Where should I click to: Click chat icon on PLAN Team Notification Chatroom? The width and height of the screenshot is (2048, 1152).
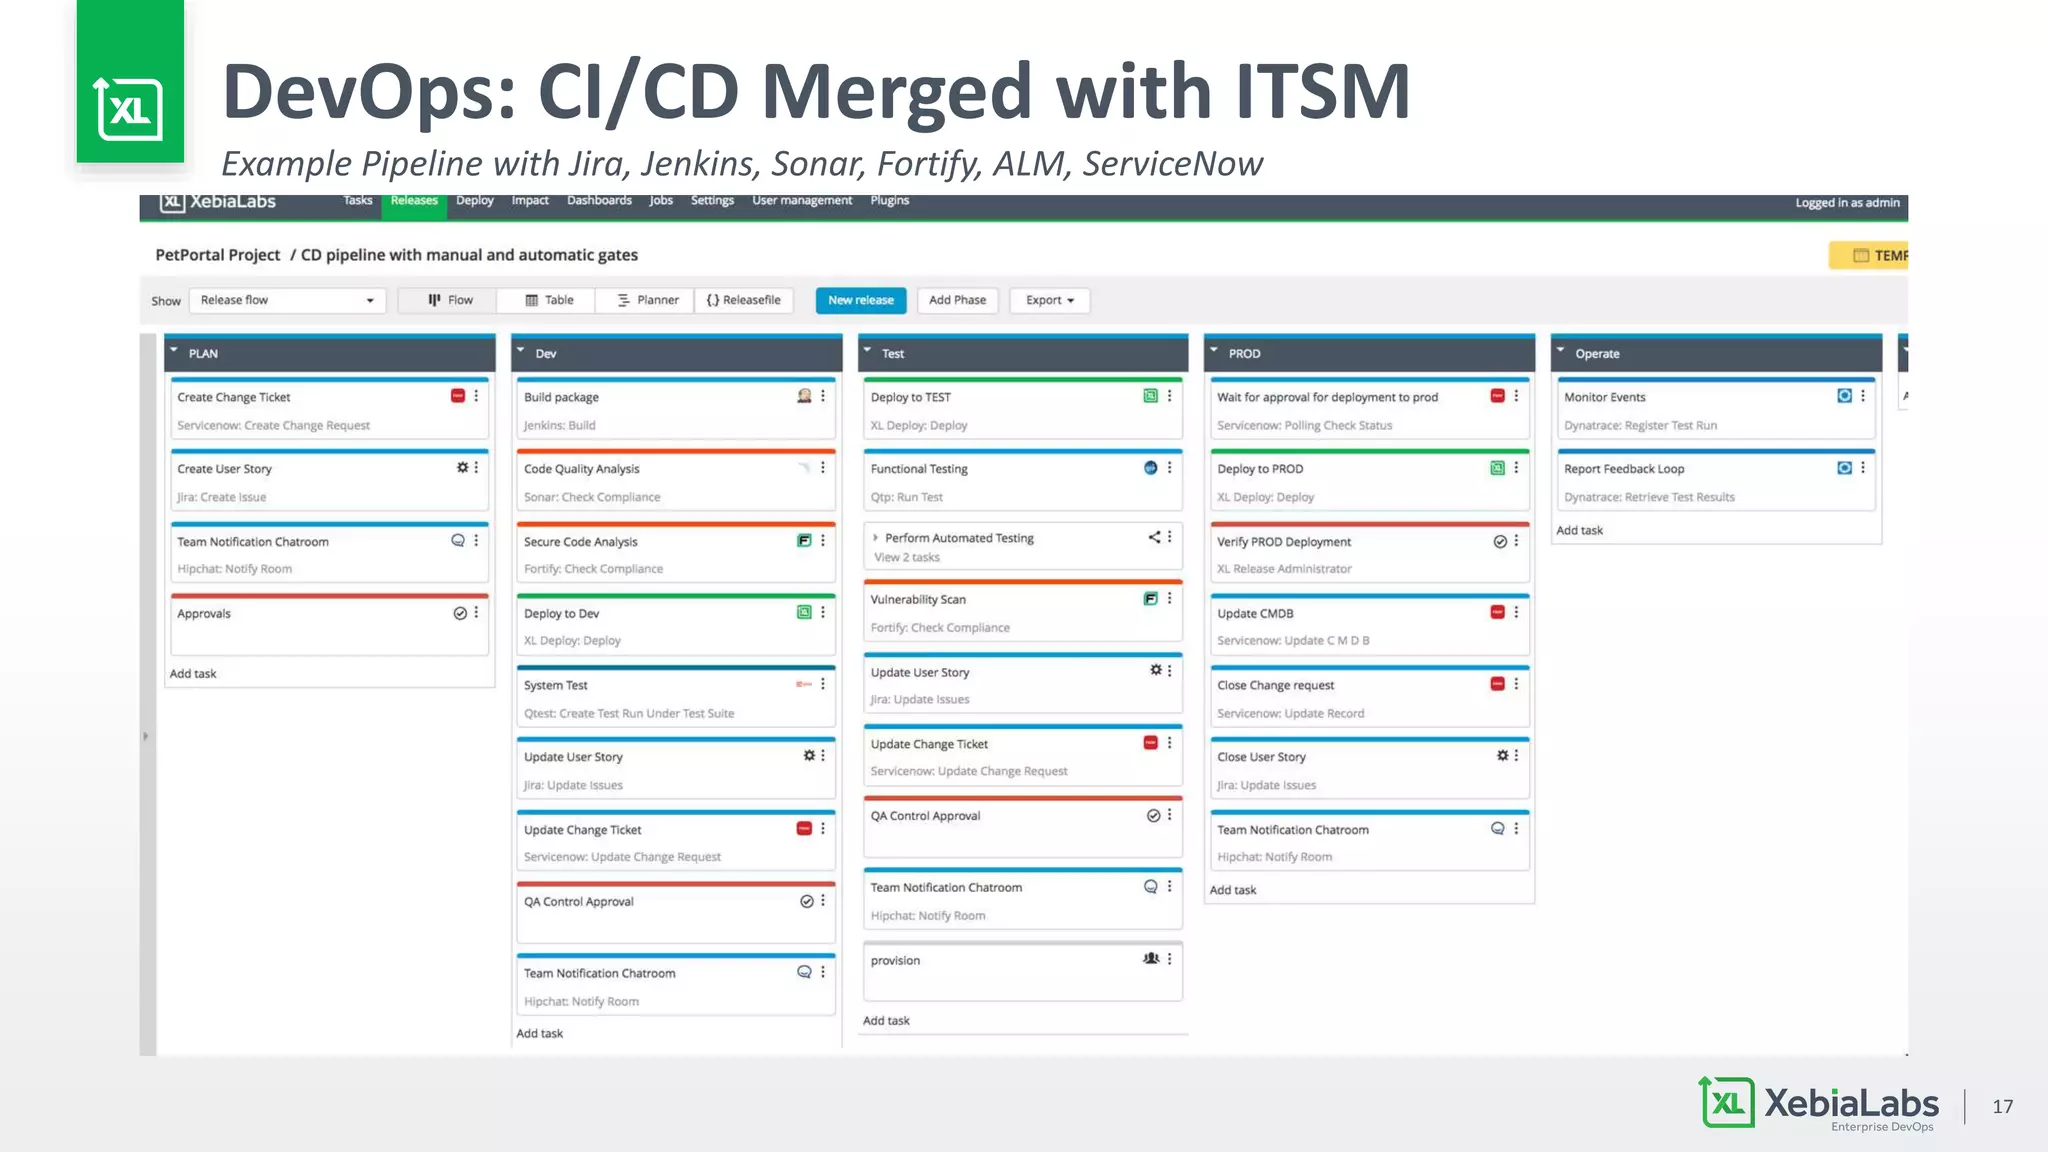tap(458, 540)
